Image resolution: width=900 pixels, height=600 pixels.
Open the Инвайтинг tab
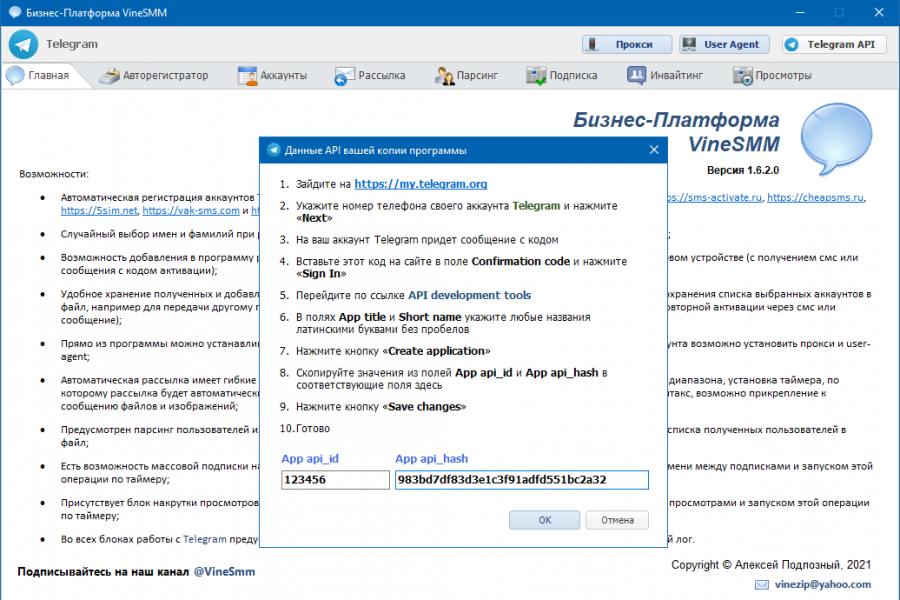tap(665, 75)
